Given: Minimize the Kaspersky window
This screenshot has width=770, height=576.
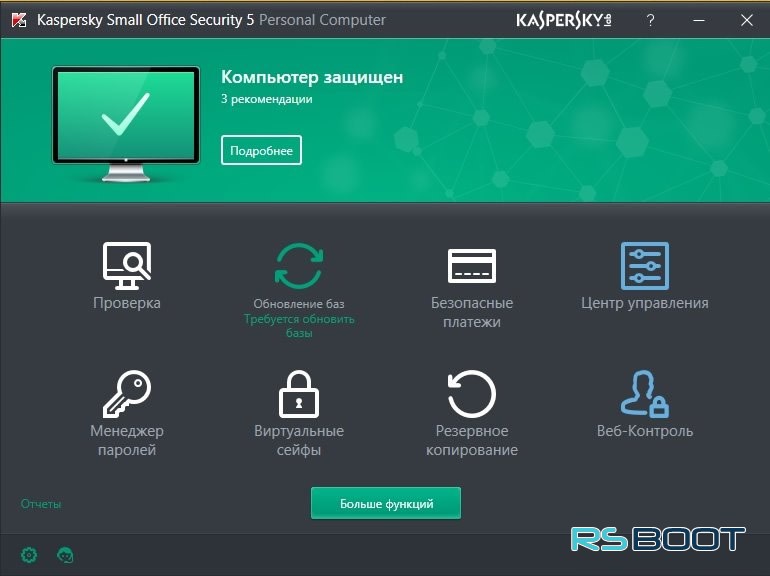Looking at the screenshot, I should [x=699, y=20].
